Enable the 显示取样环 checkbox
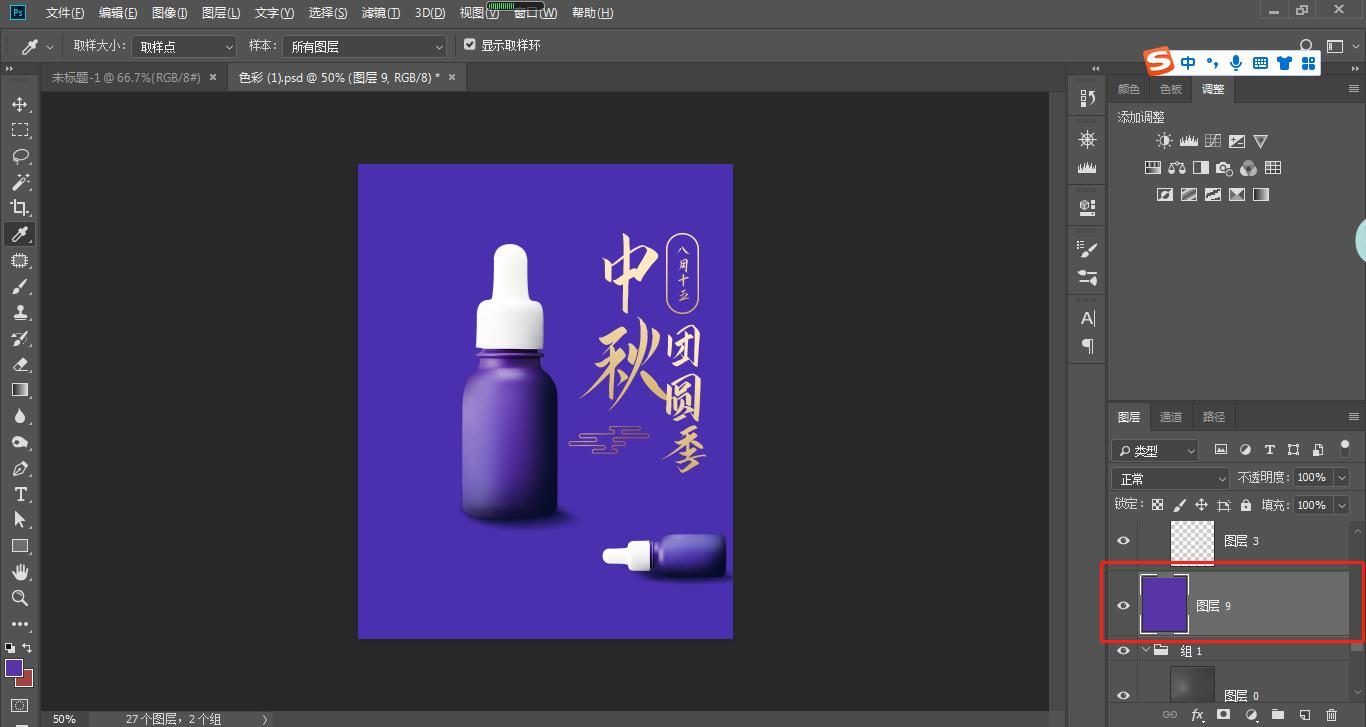Image resolution: width=1366 pixels, height=727 pixels. [x=469, y=44]
